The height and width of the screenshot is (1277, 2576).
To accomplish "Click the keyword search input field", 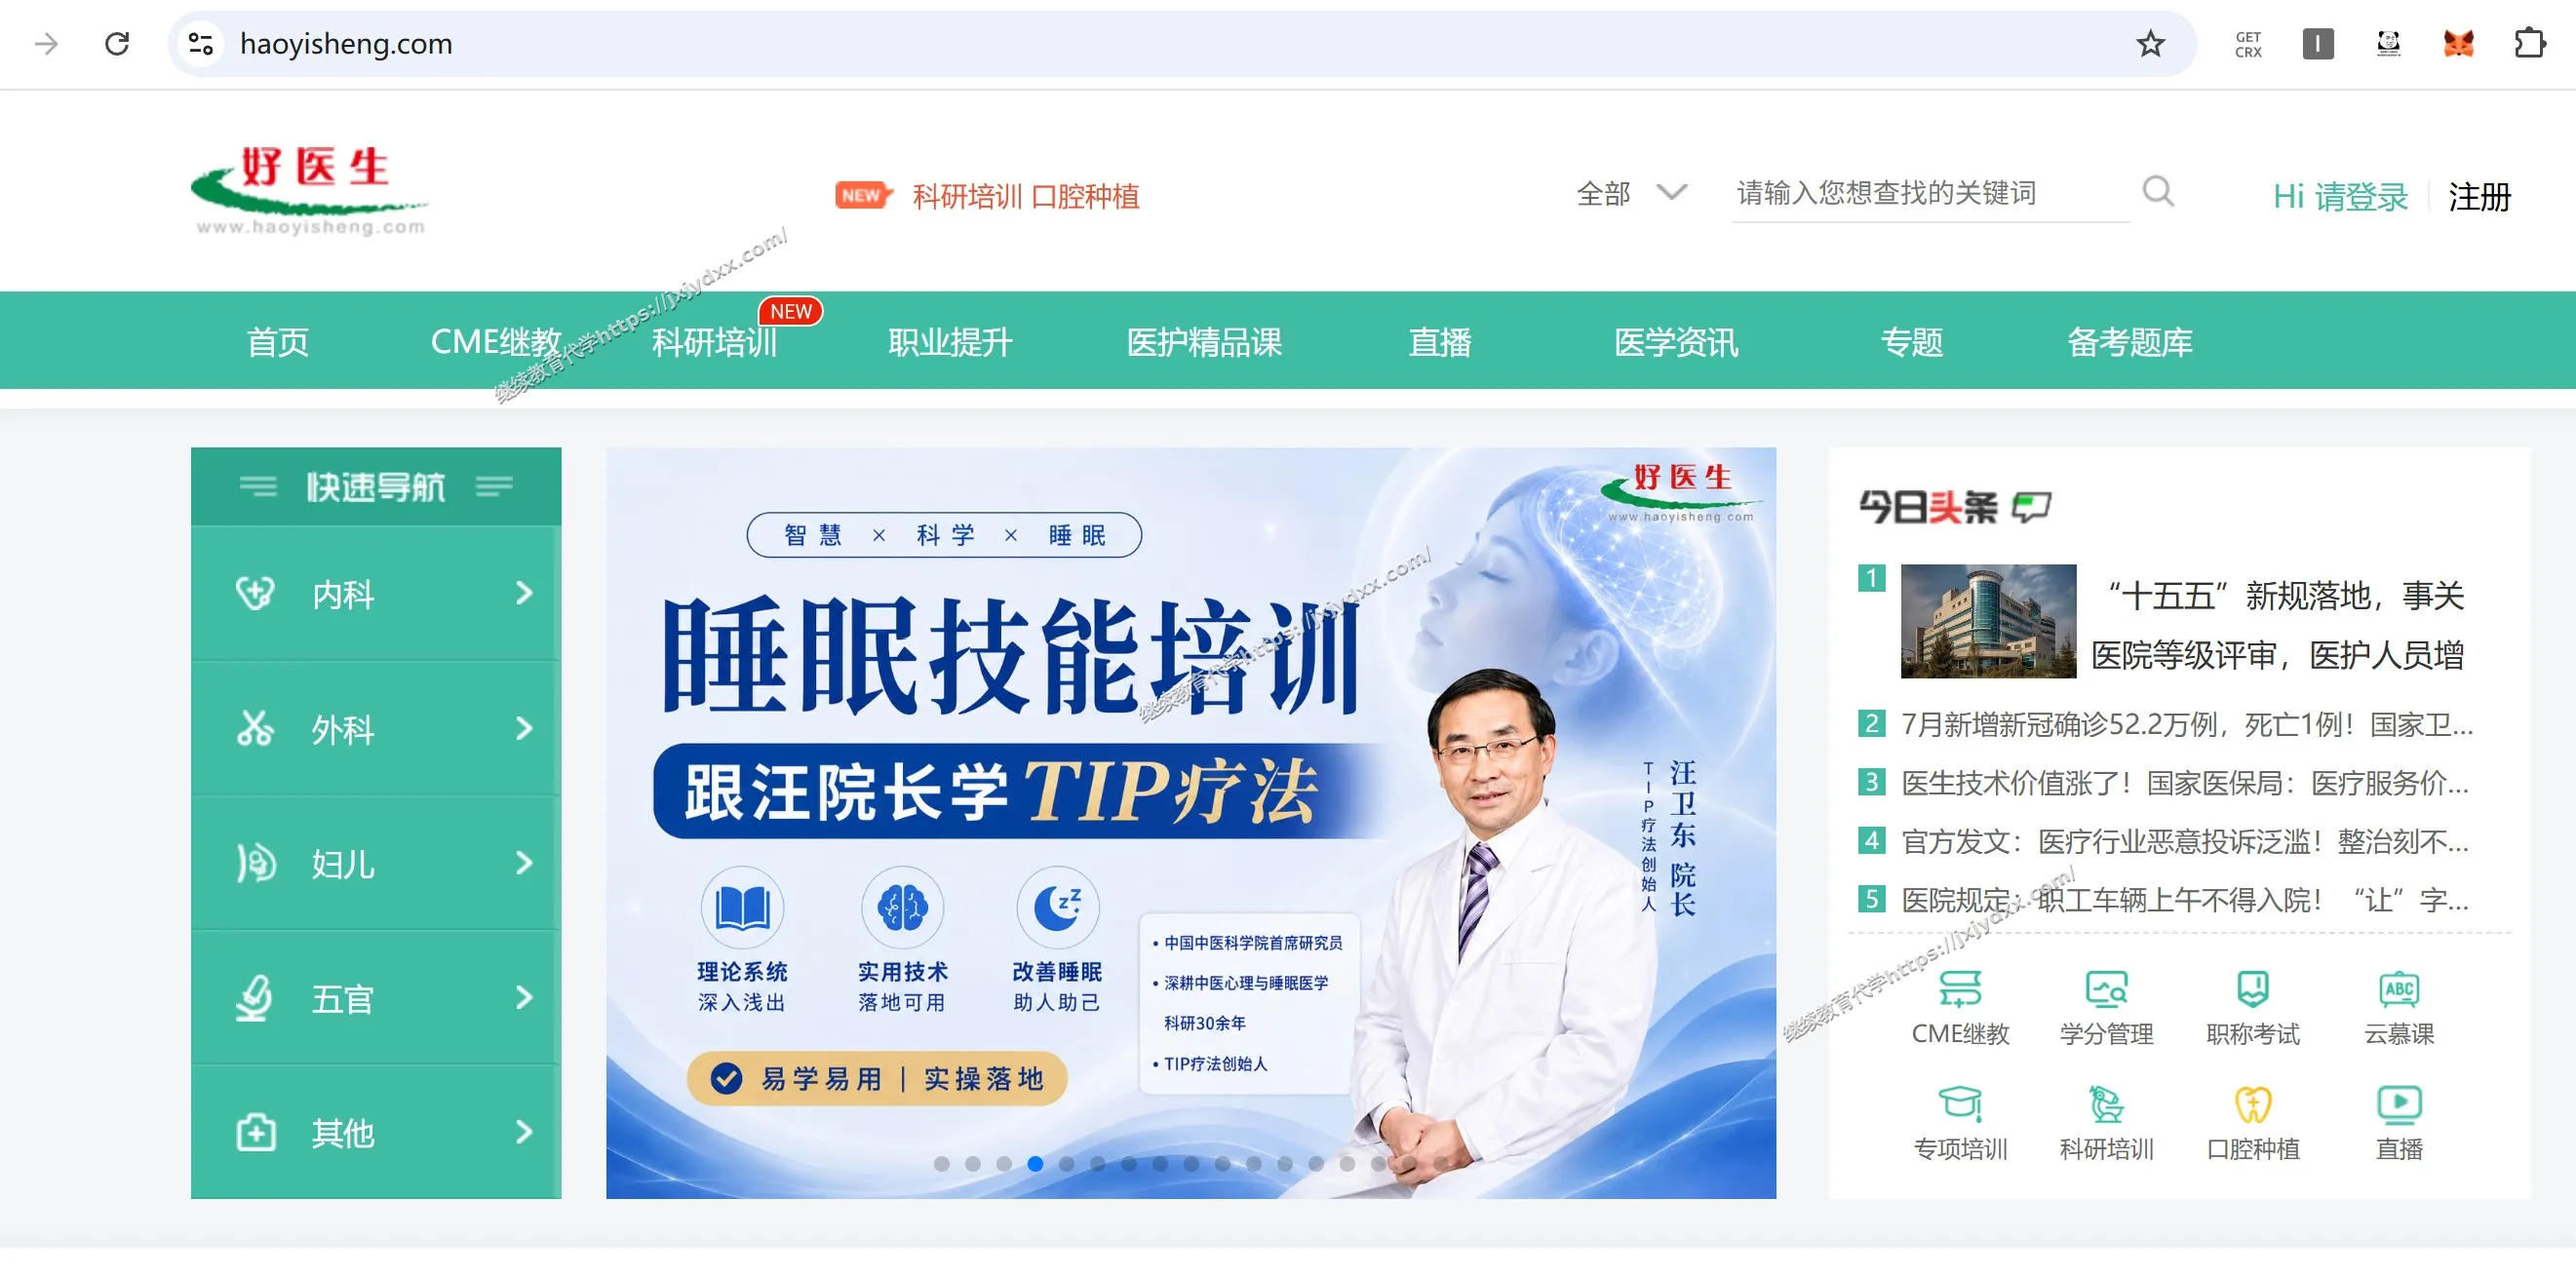I will click(1930, 192).
